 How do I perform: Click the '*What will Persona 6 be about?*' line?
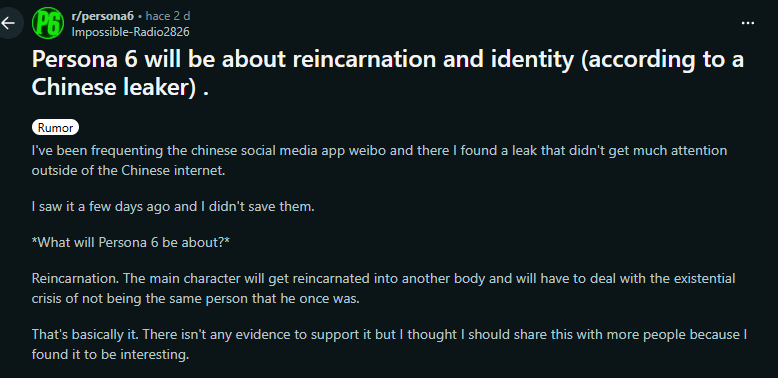click(x=130, y=243)
